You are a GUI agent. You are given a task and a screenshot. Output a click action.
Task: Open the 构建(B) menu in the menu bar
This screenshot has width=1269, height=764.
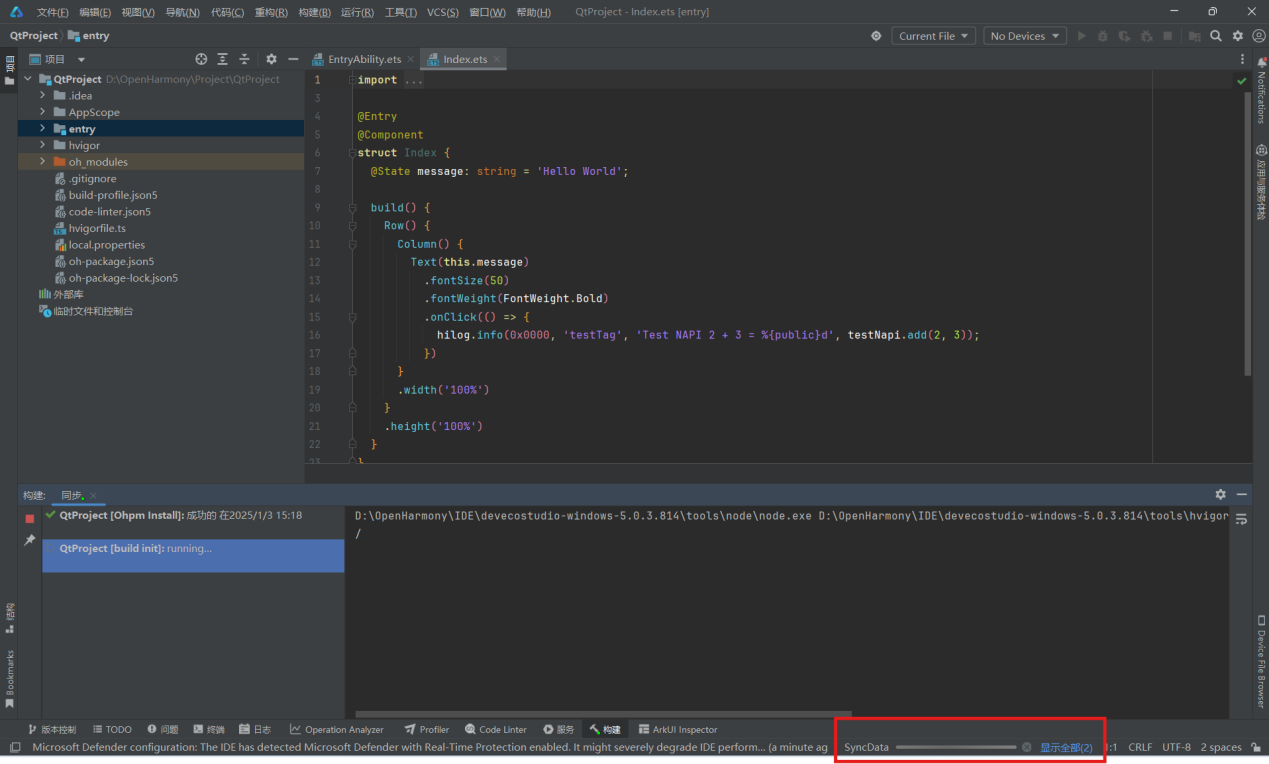click(x=314, y=12)
